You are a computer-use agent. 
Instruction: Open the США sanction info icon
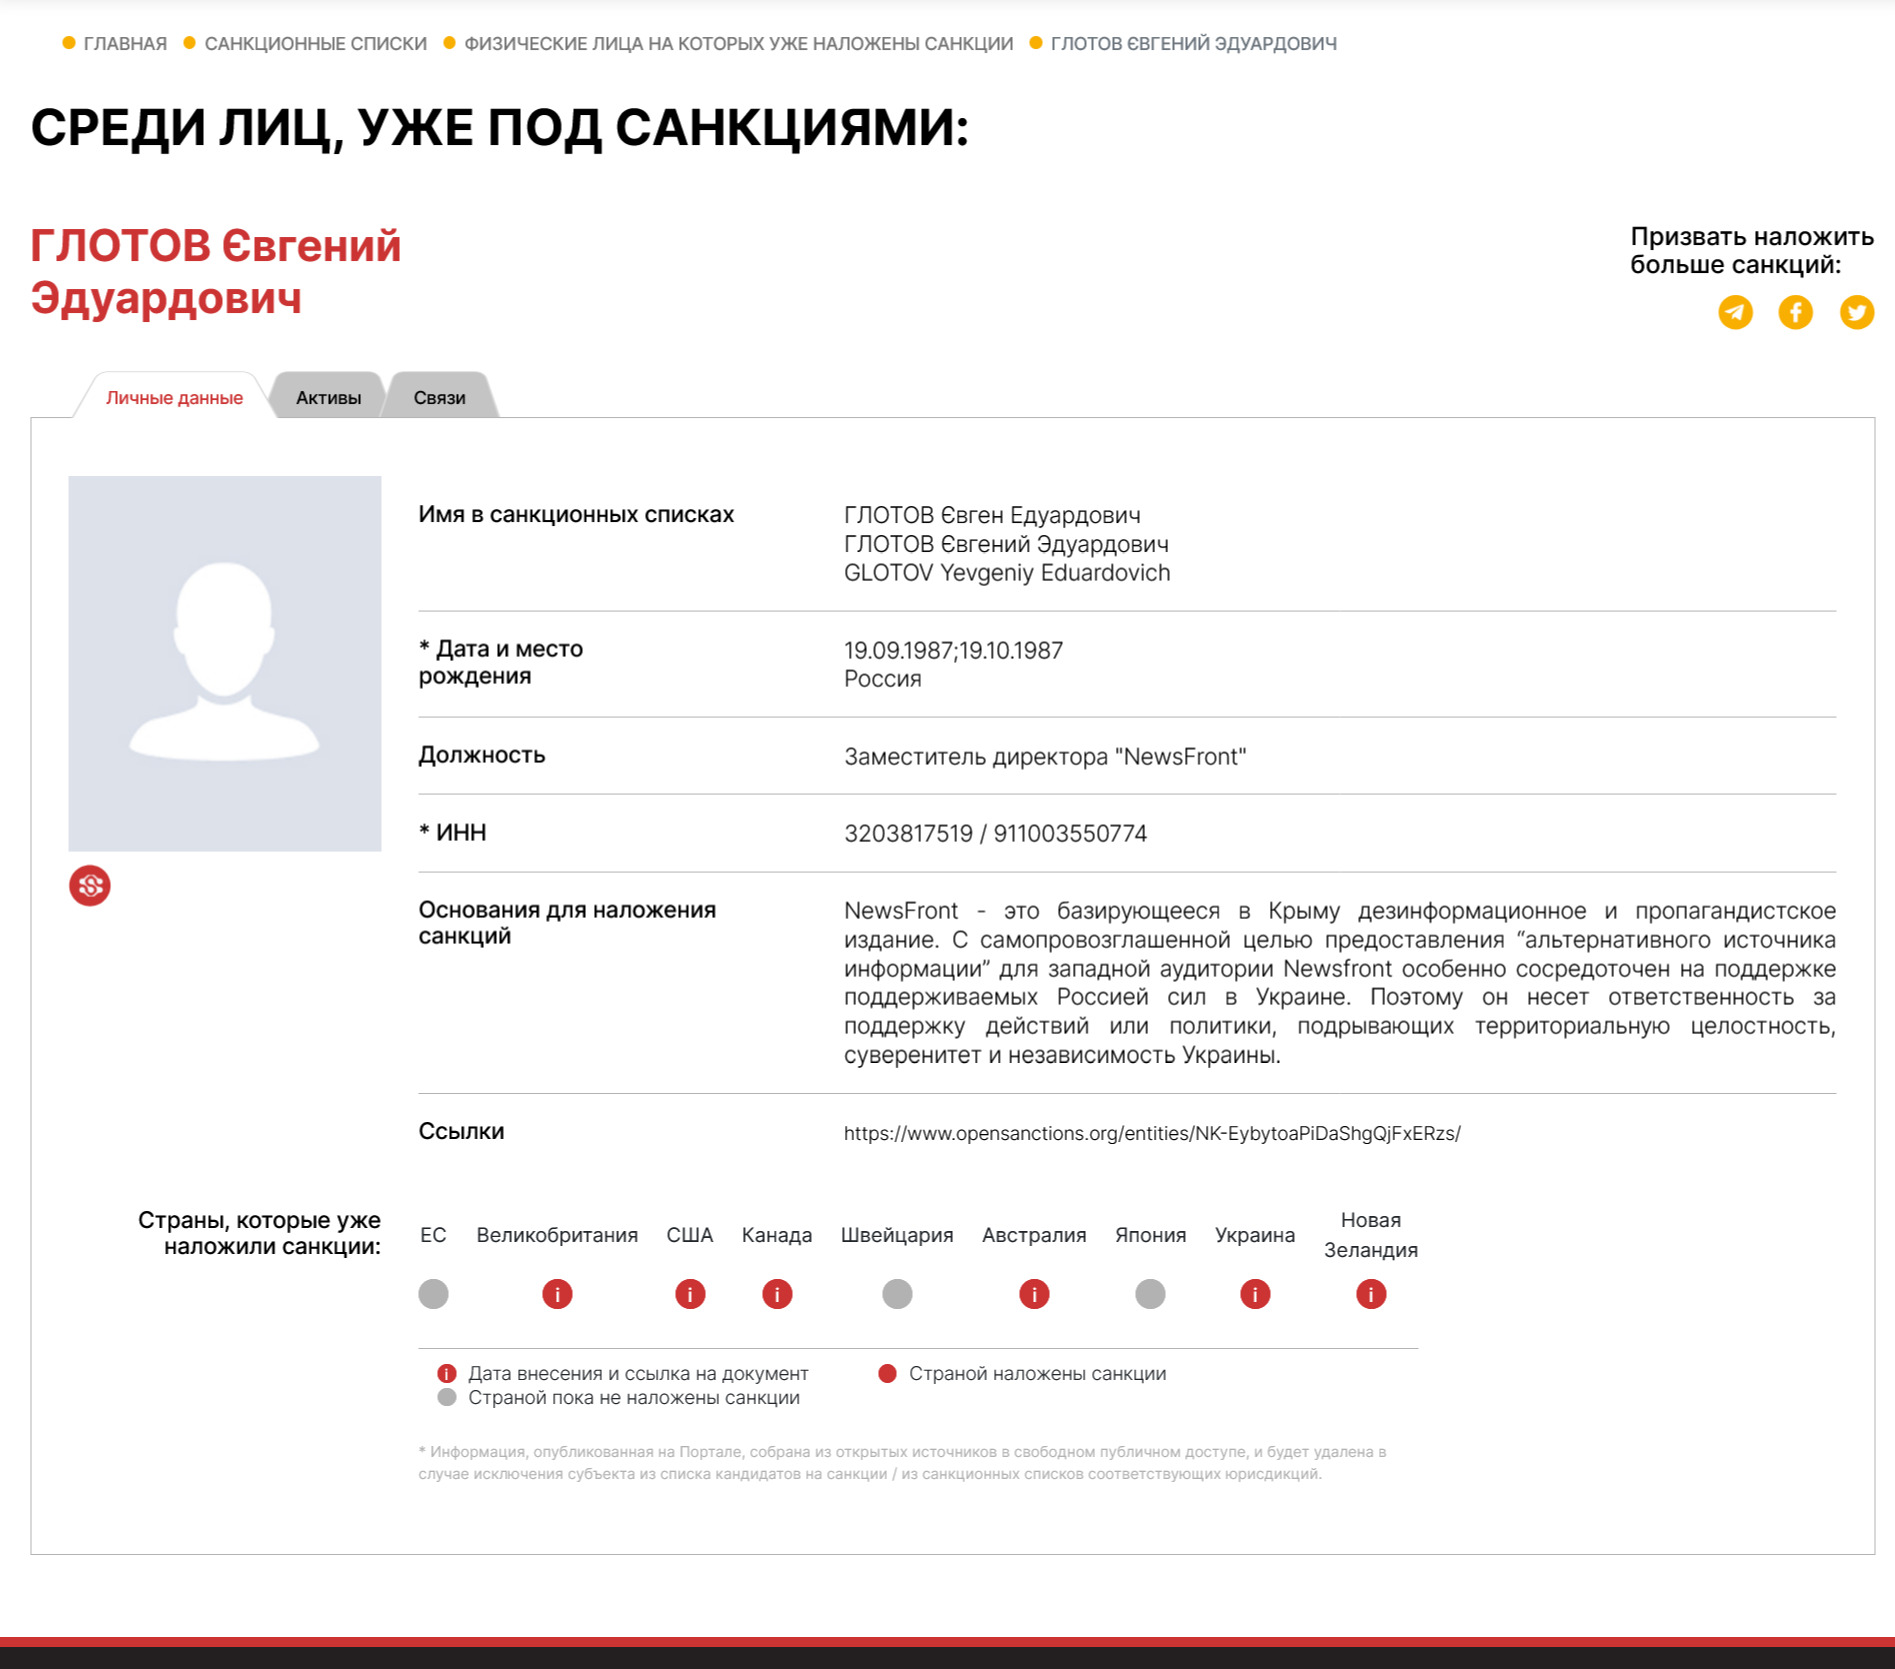pyautogui.click(x=690, y=1294)
